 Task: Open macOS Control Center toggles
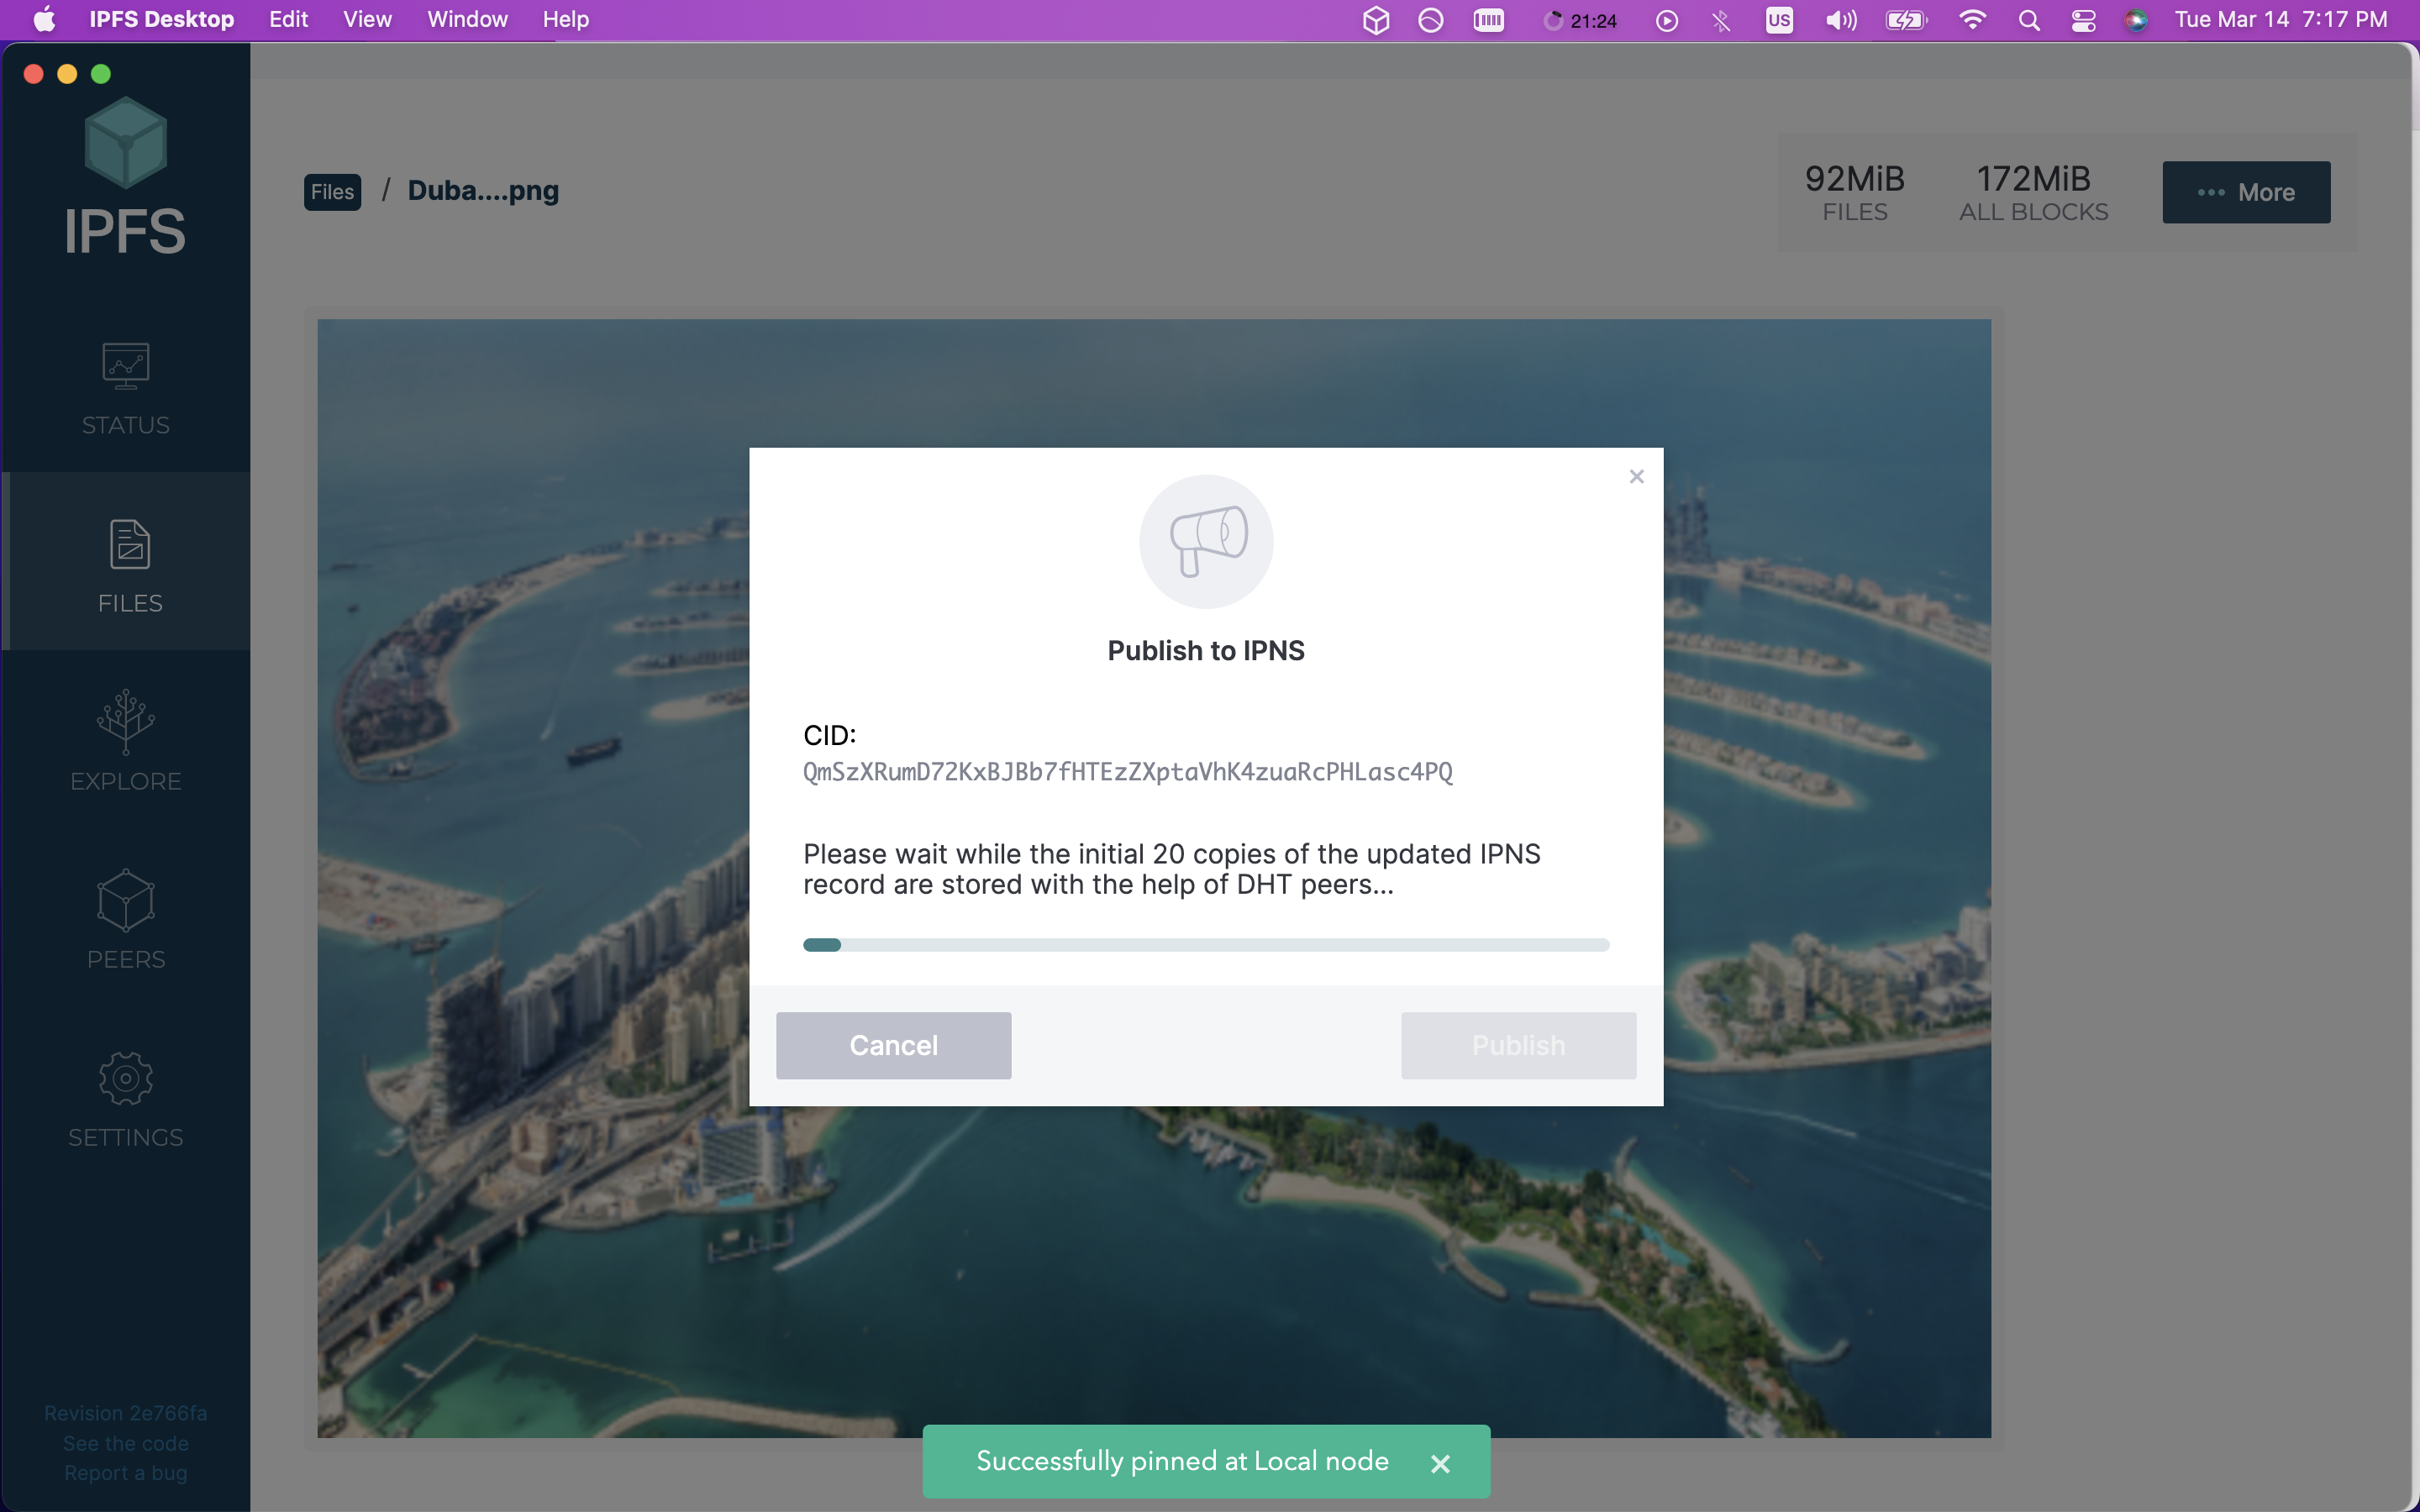tap(2083, 20)
